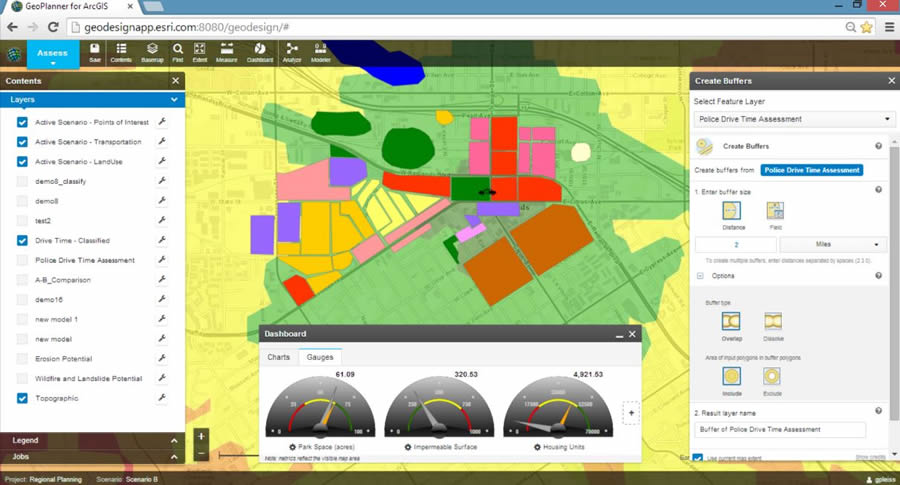Screen dimensions: 900x485
Task: Open wrench settings for LandUse layer
Action: coord(162,161)
